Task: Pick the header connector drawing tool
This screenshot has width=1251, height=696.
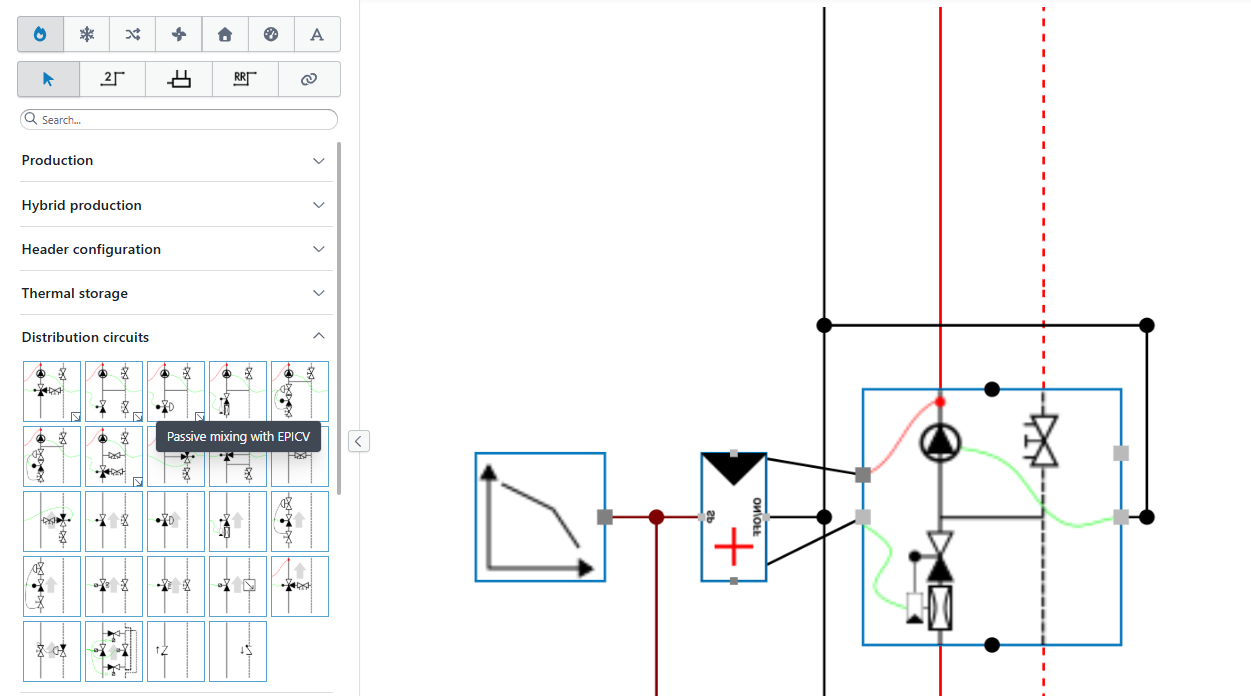Action: click(179, 79)
